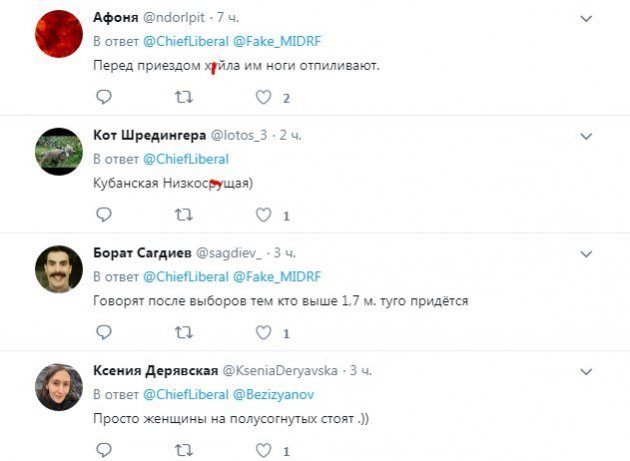The image size is (630, 461).
Task: Expand the options chevron on Афоня's tweet
Action: click(586, 18)
